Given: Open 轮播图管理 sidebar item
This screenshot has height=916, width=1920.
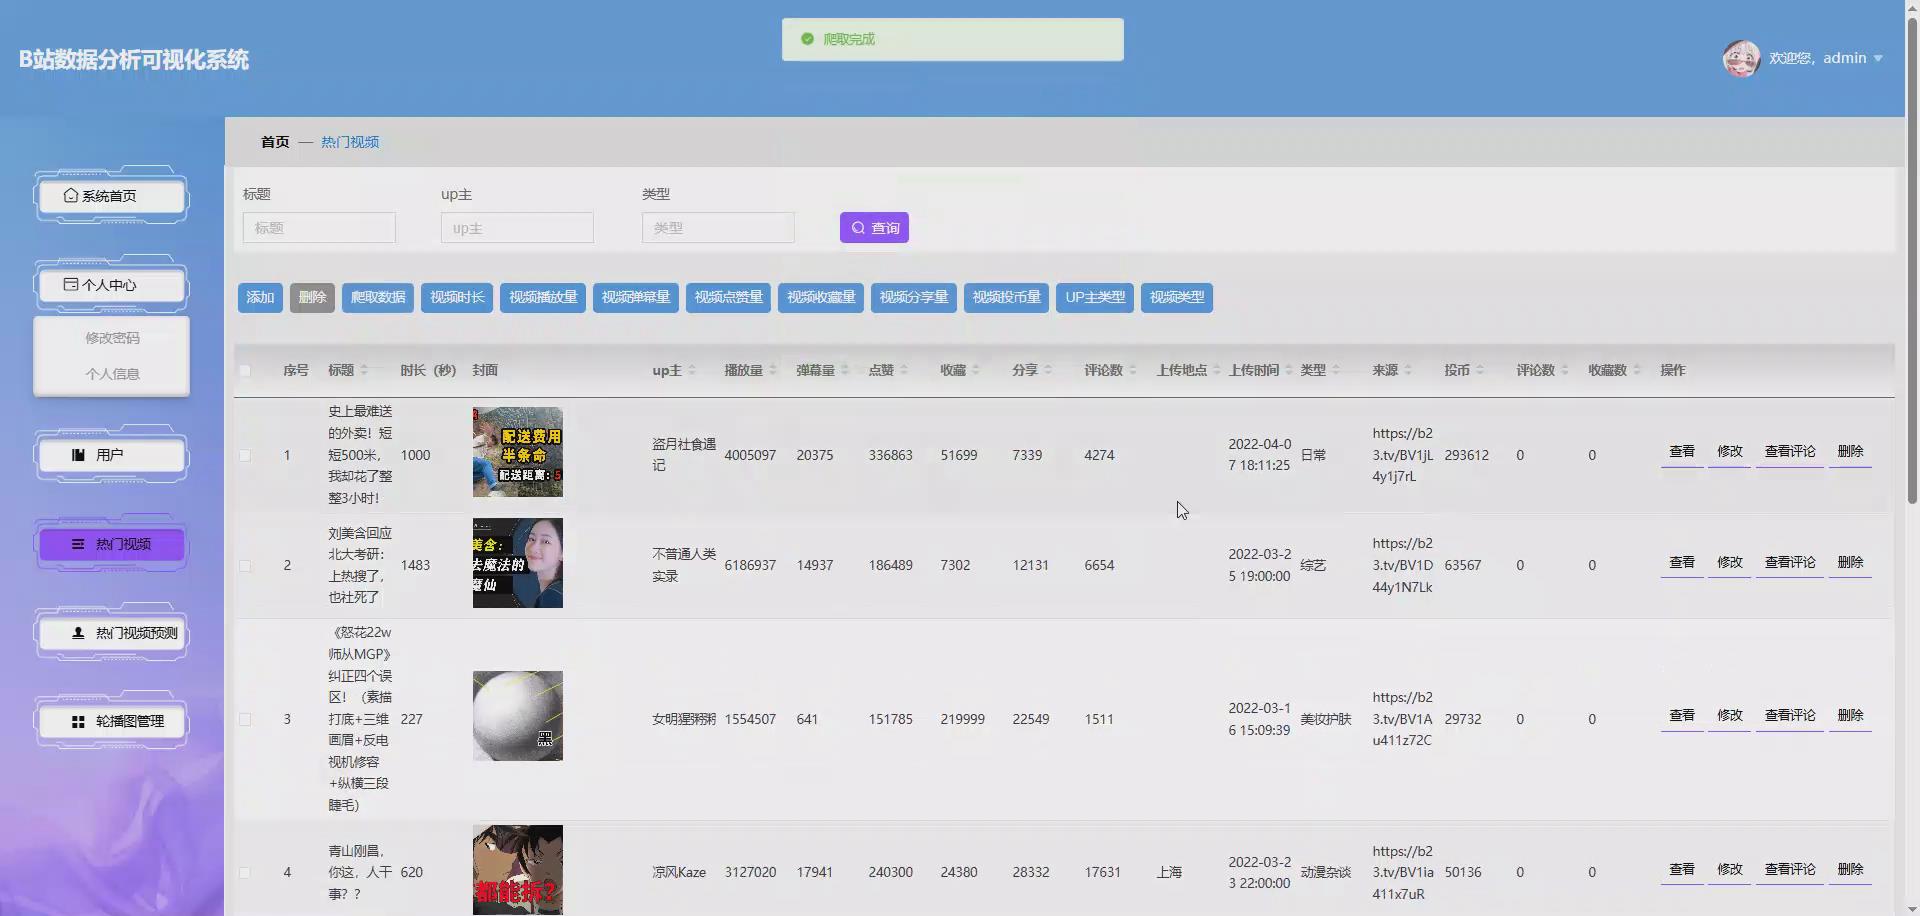Looking at the screenshot, I should (x=111, y=721).
